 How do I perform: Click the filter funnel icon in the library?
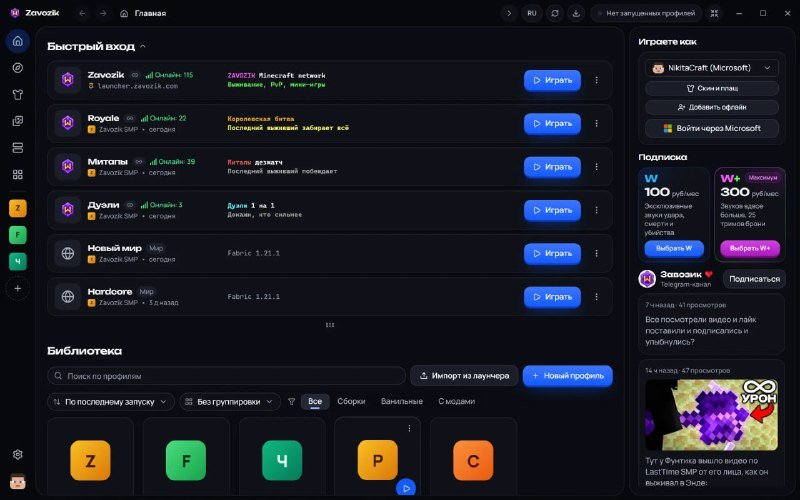click(x=291, y=402)
